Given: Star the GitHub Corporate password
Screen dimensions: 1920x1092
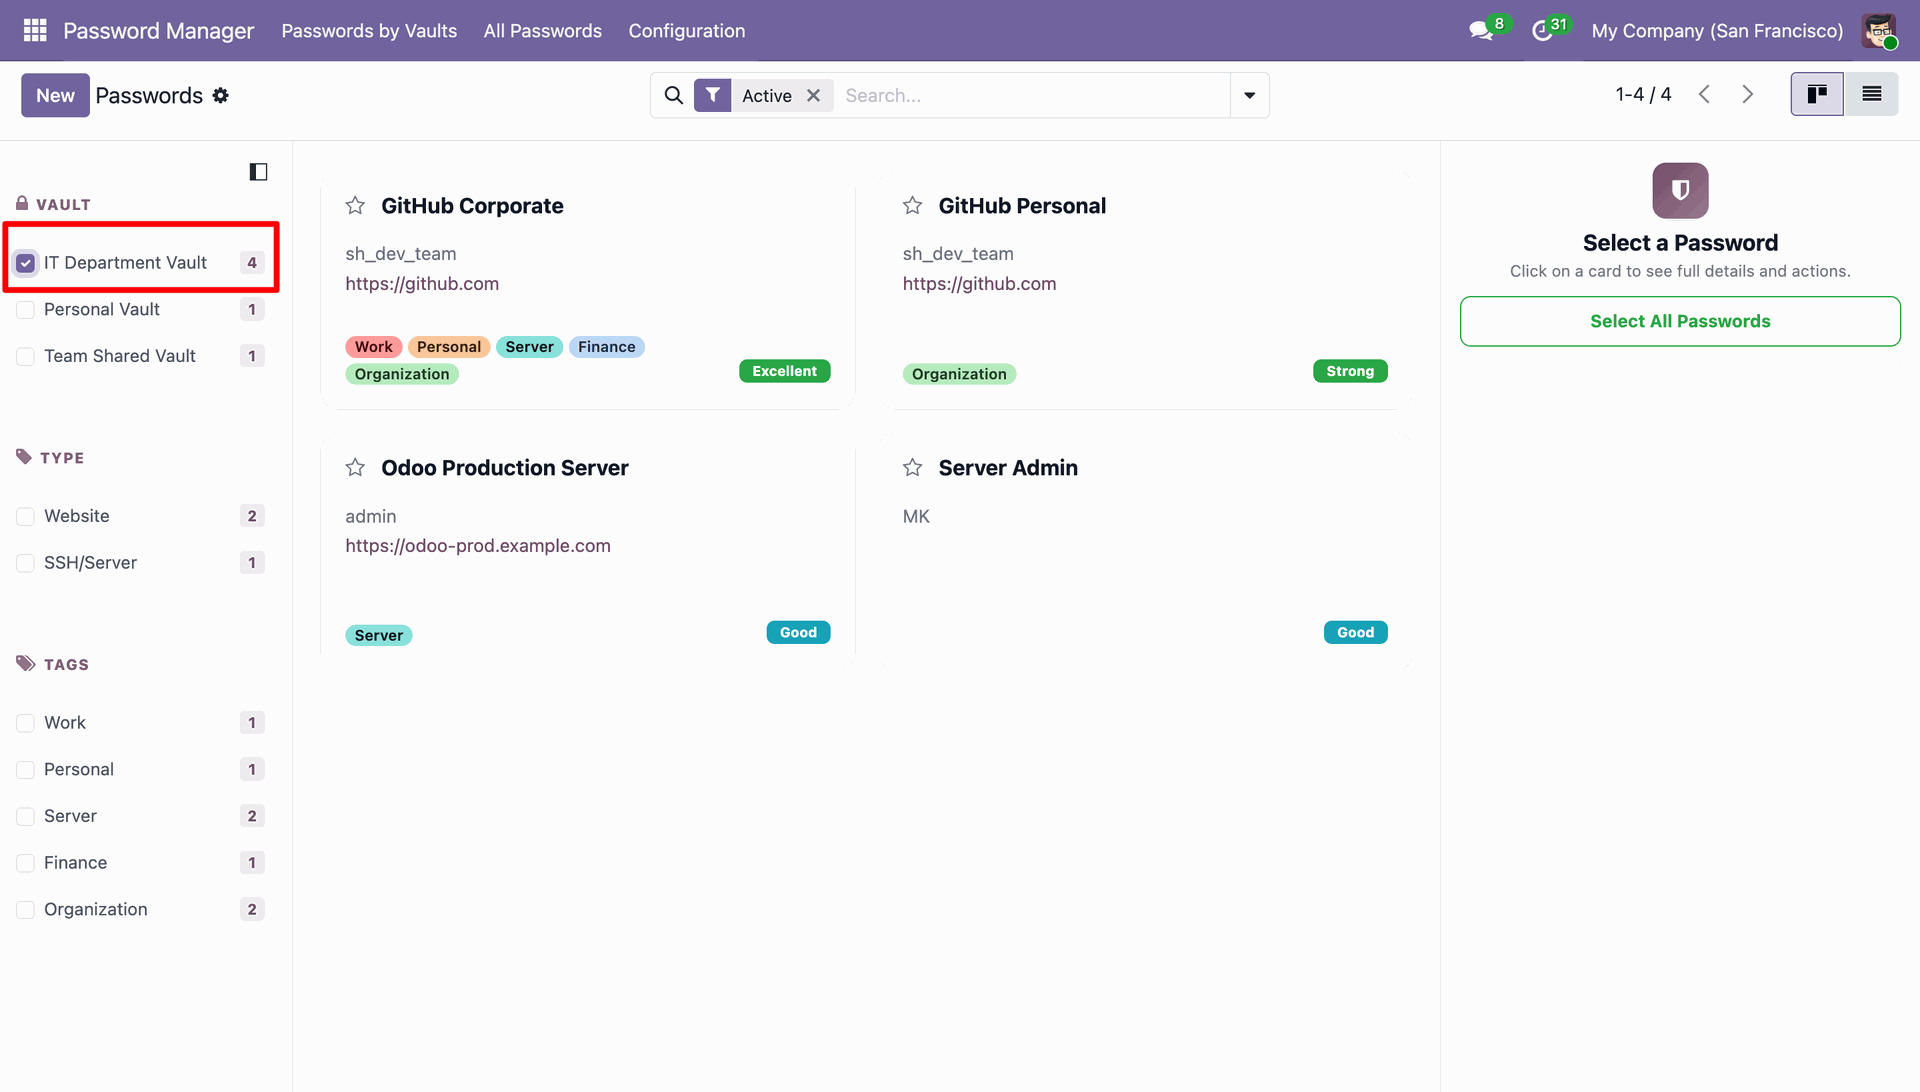Looking at the screenshot, I should 355,206.
